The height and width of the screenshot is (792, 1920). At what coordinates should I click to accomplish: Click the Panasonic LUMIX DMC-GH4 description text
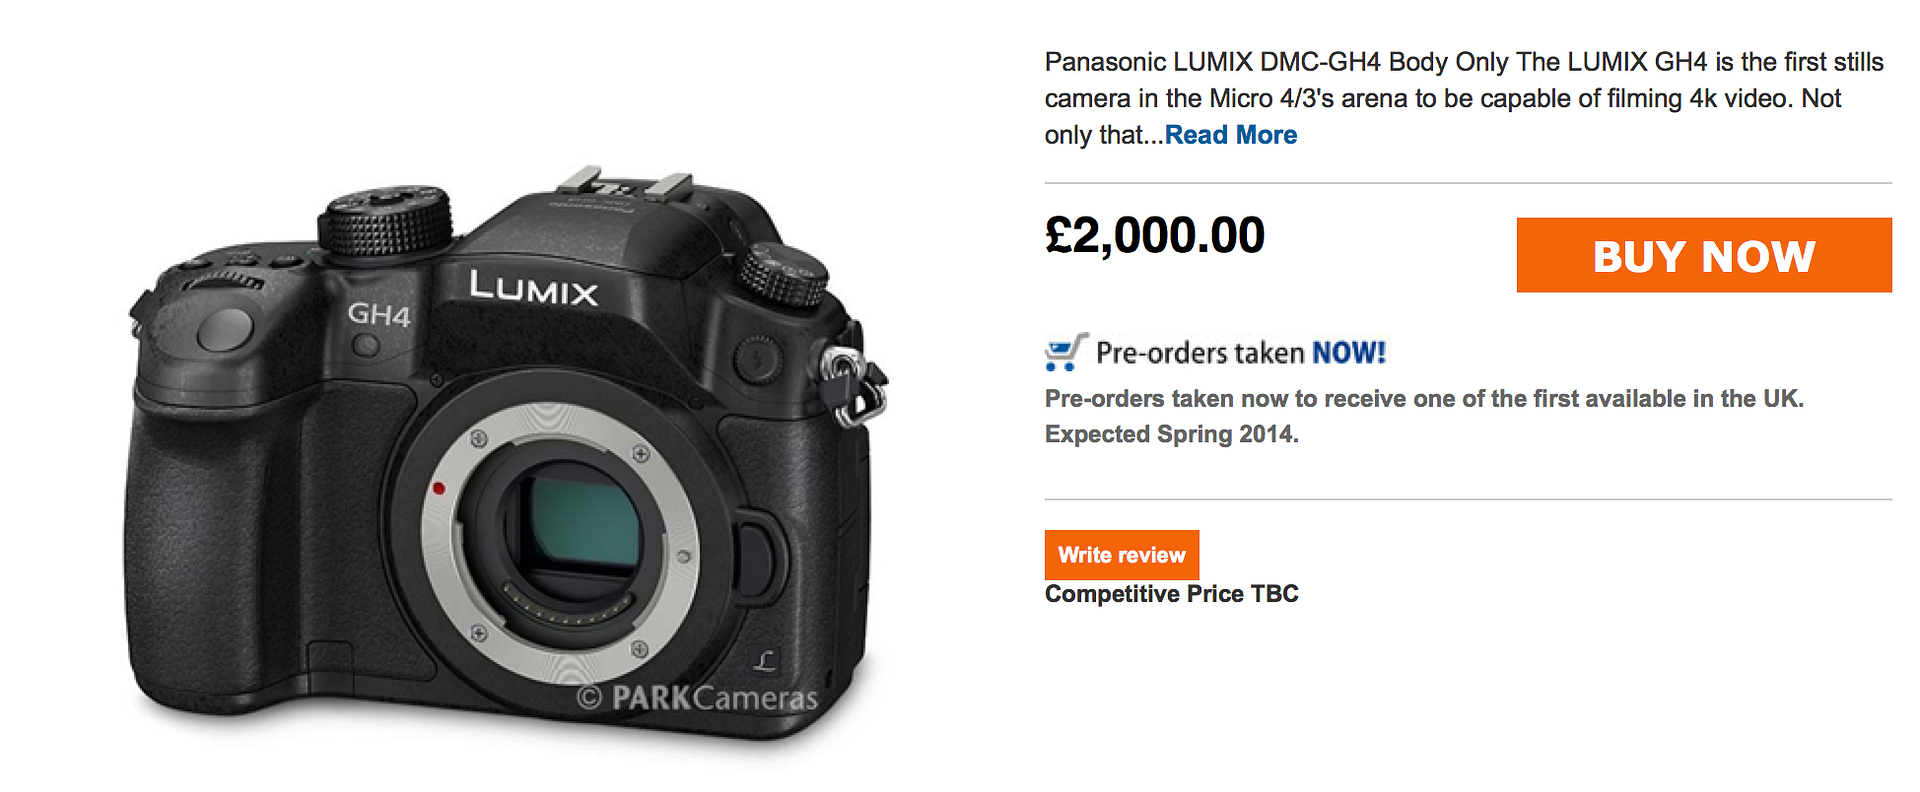tap(1464, 98)
